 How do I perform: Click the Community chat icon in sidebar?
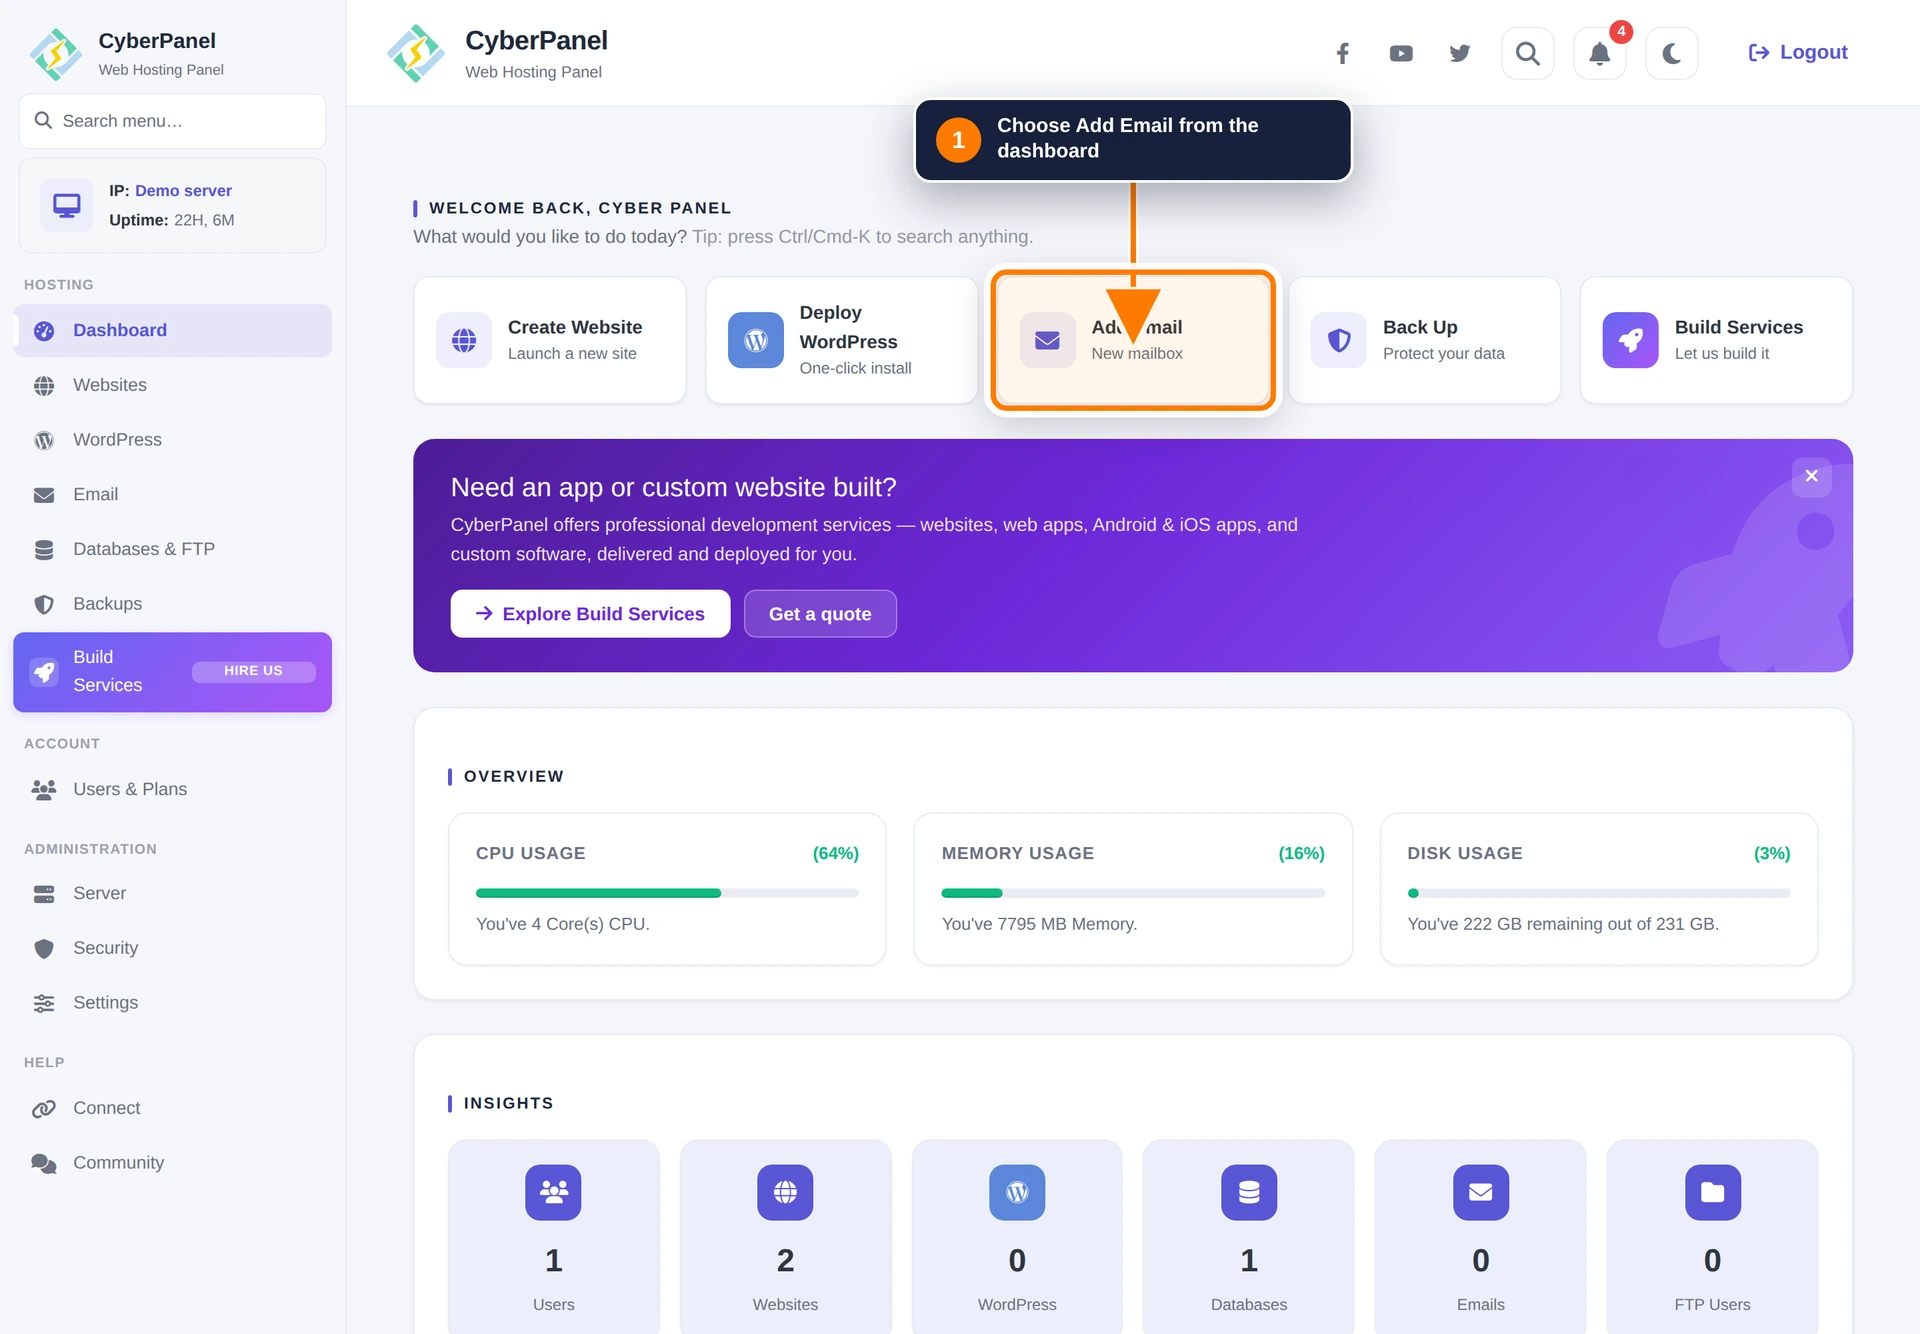[44, 1163]
